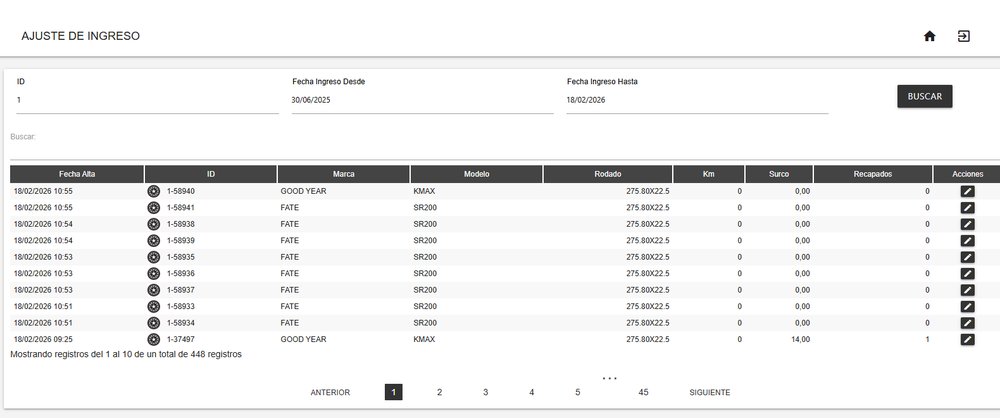Select the tire icon of 1-58939
This screenshot has height=418, width=1000.
point(153,241)
